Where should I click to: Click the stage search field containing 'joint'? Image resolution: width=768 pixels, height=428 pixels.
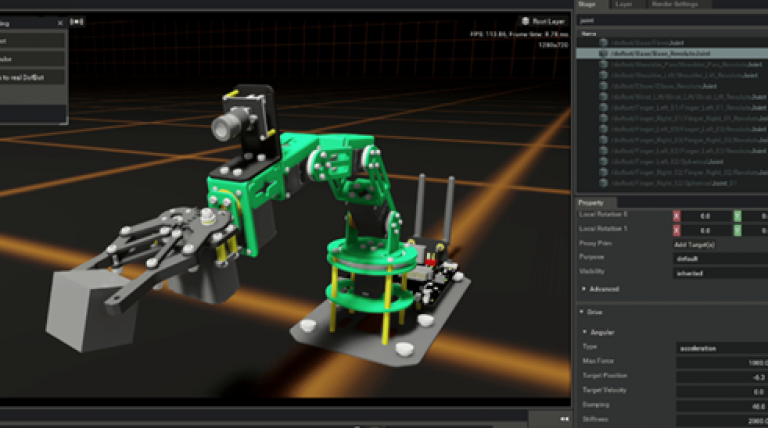(672, 21)
